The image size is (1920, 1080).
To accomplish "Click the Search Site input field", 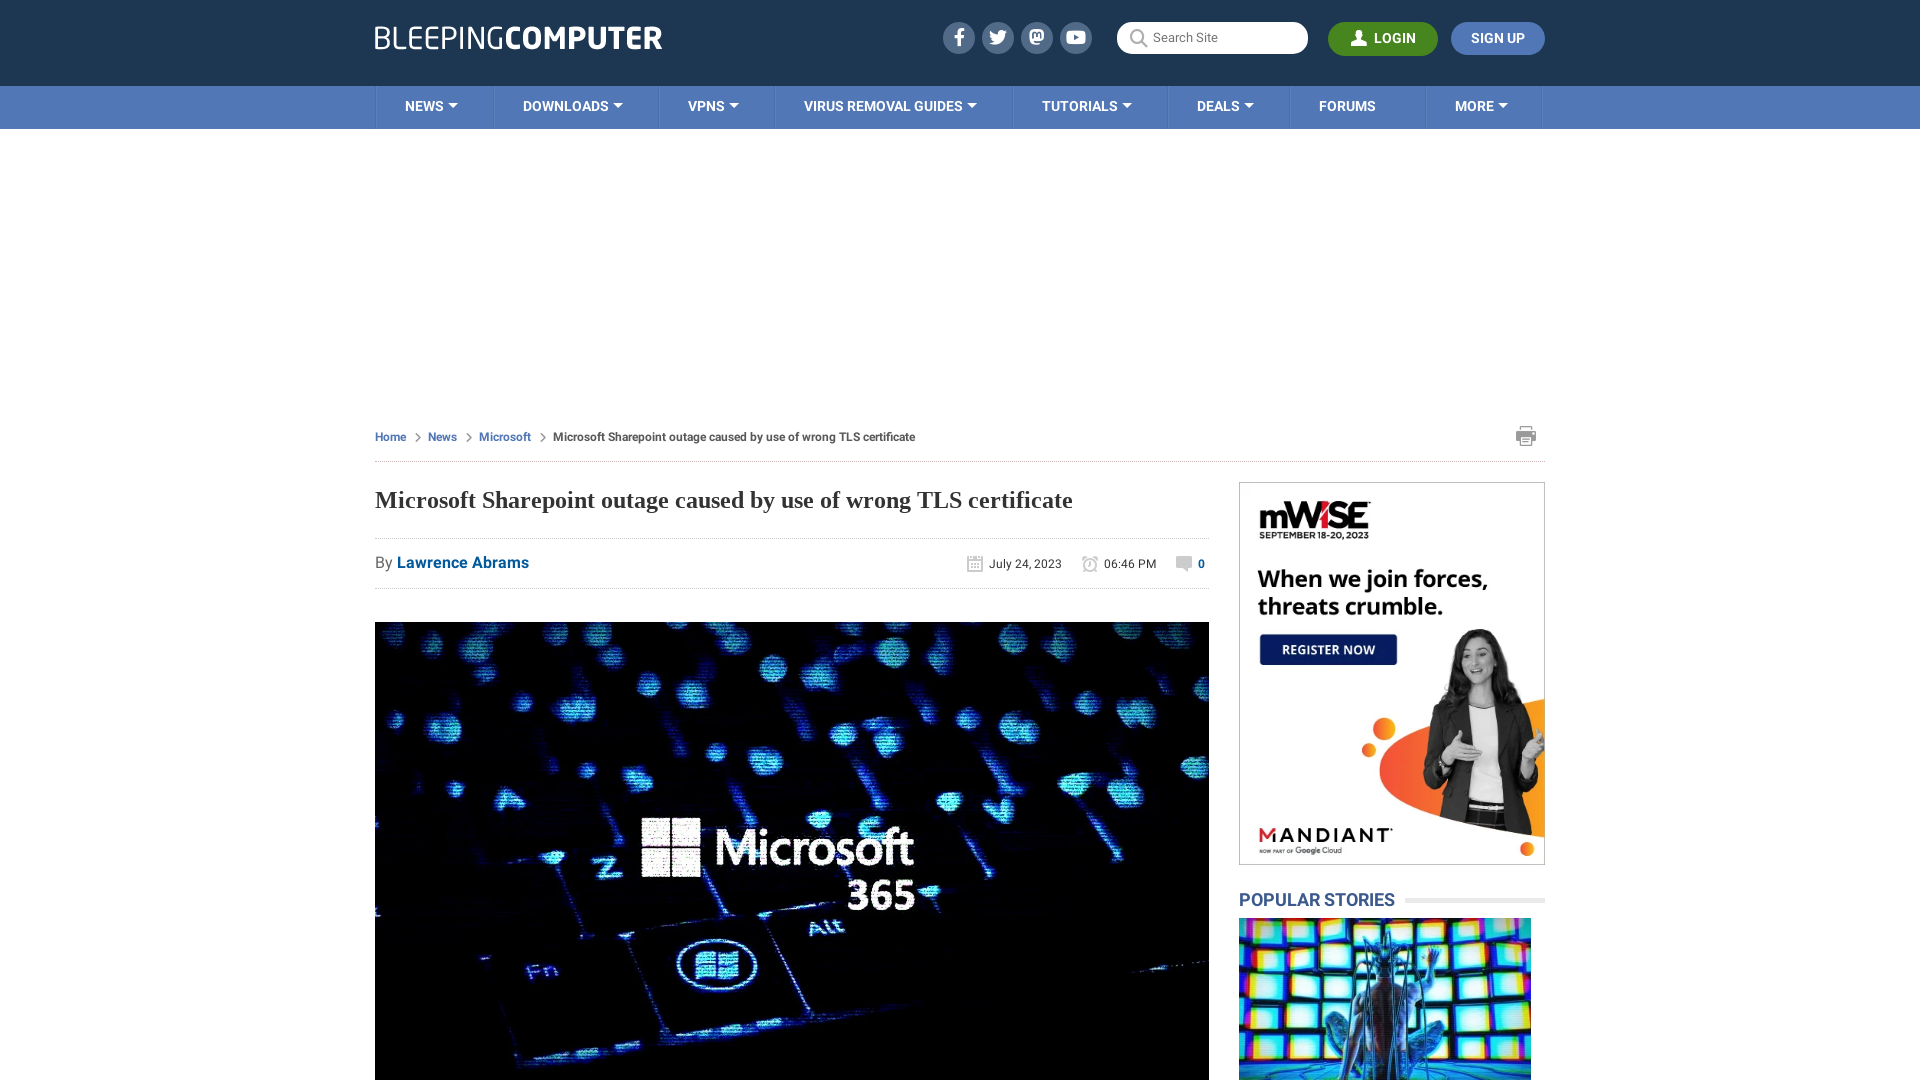I will pyautogui.click(x=1212, y=37).
